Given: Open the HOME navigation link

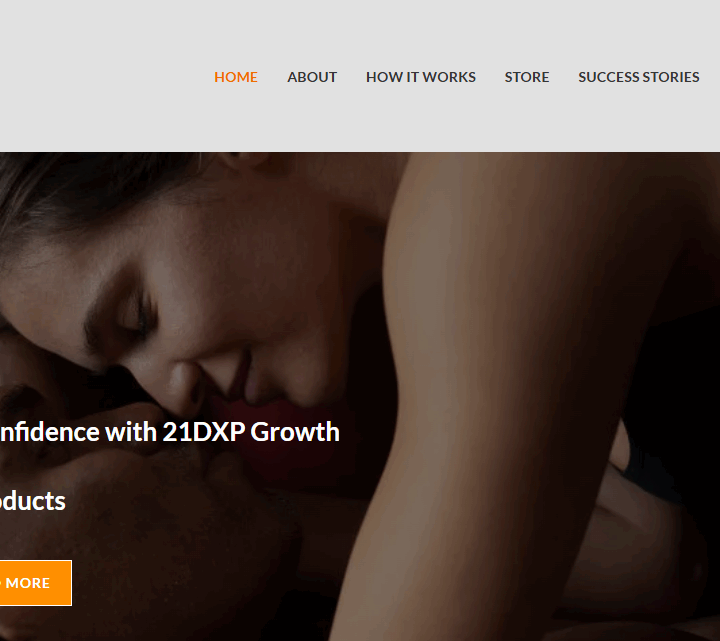Looking at the screenshot, I should click(236, 77).
